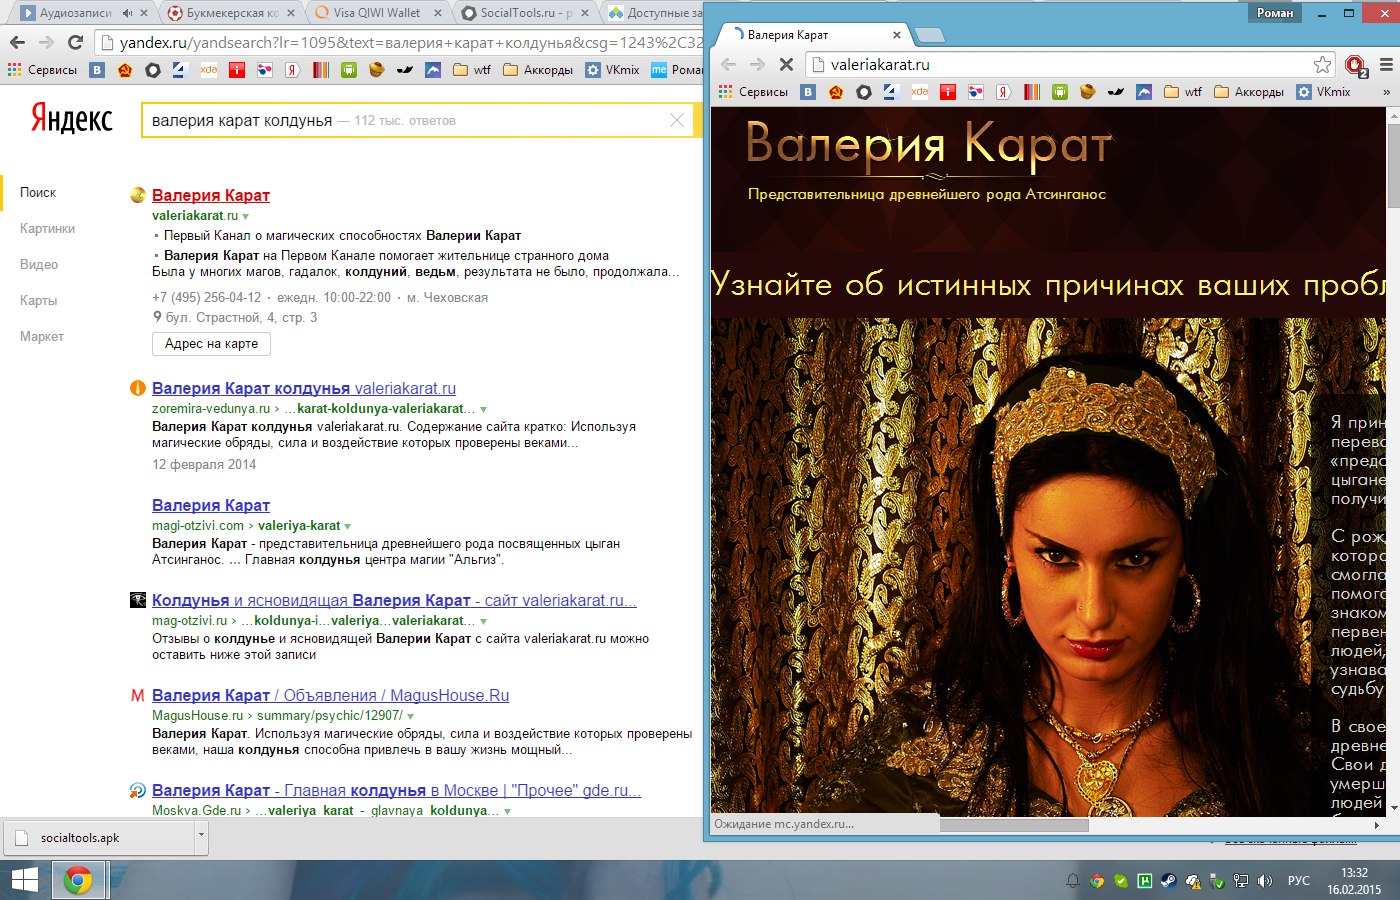
Task: Switch to the Аудиозаписи tab
Action: pyautogui.click(x=84, y=13)
